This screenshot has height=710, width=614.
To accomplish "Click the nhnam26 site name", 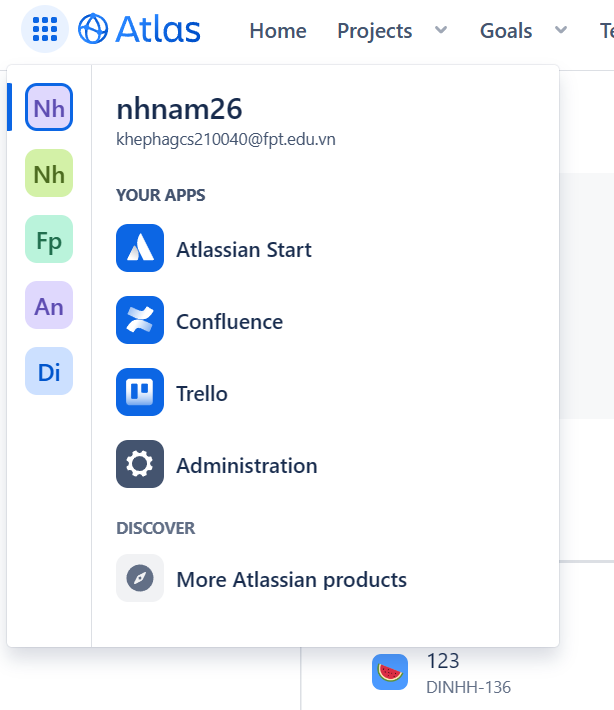I will pos(179,109).
